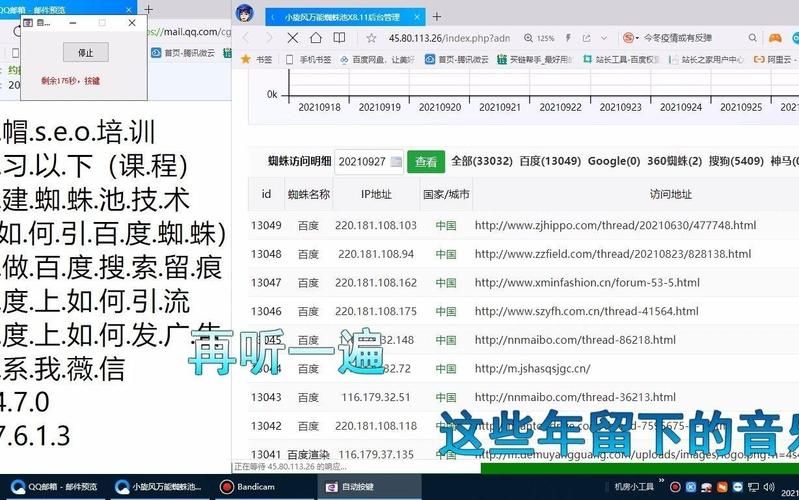Click the green 查看 button
Image resolution: width=799 pixels, height=500 pixels.
coord(425,162)
